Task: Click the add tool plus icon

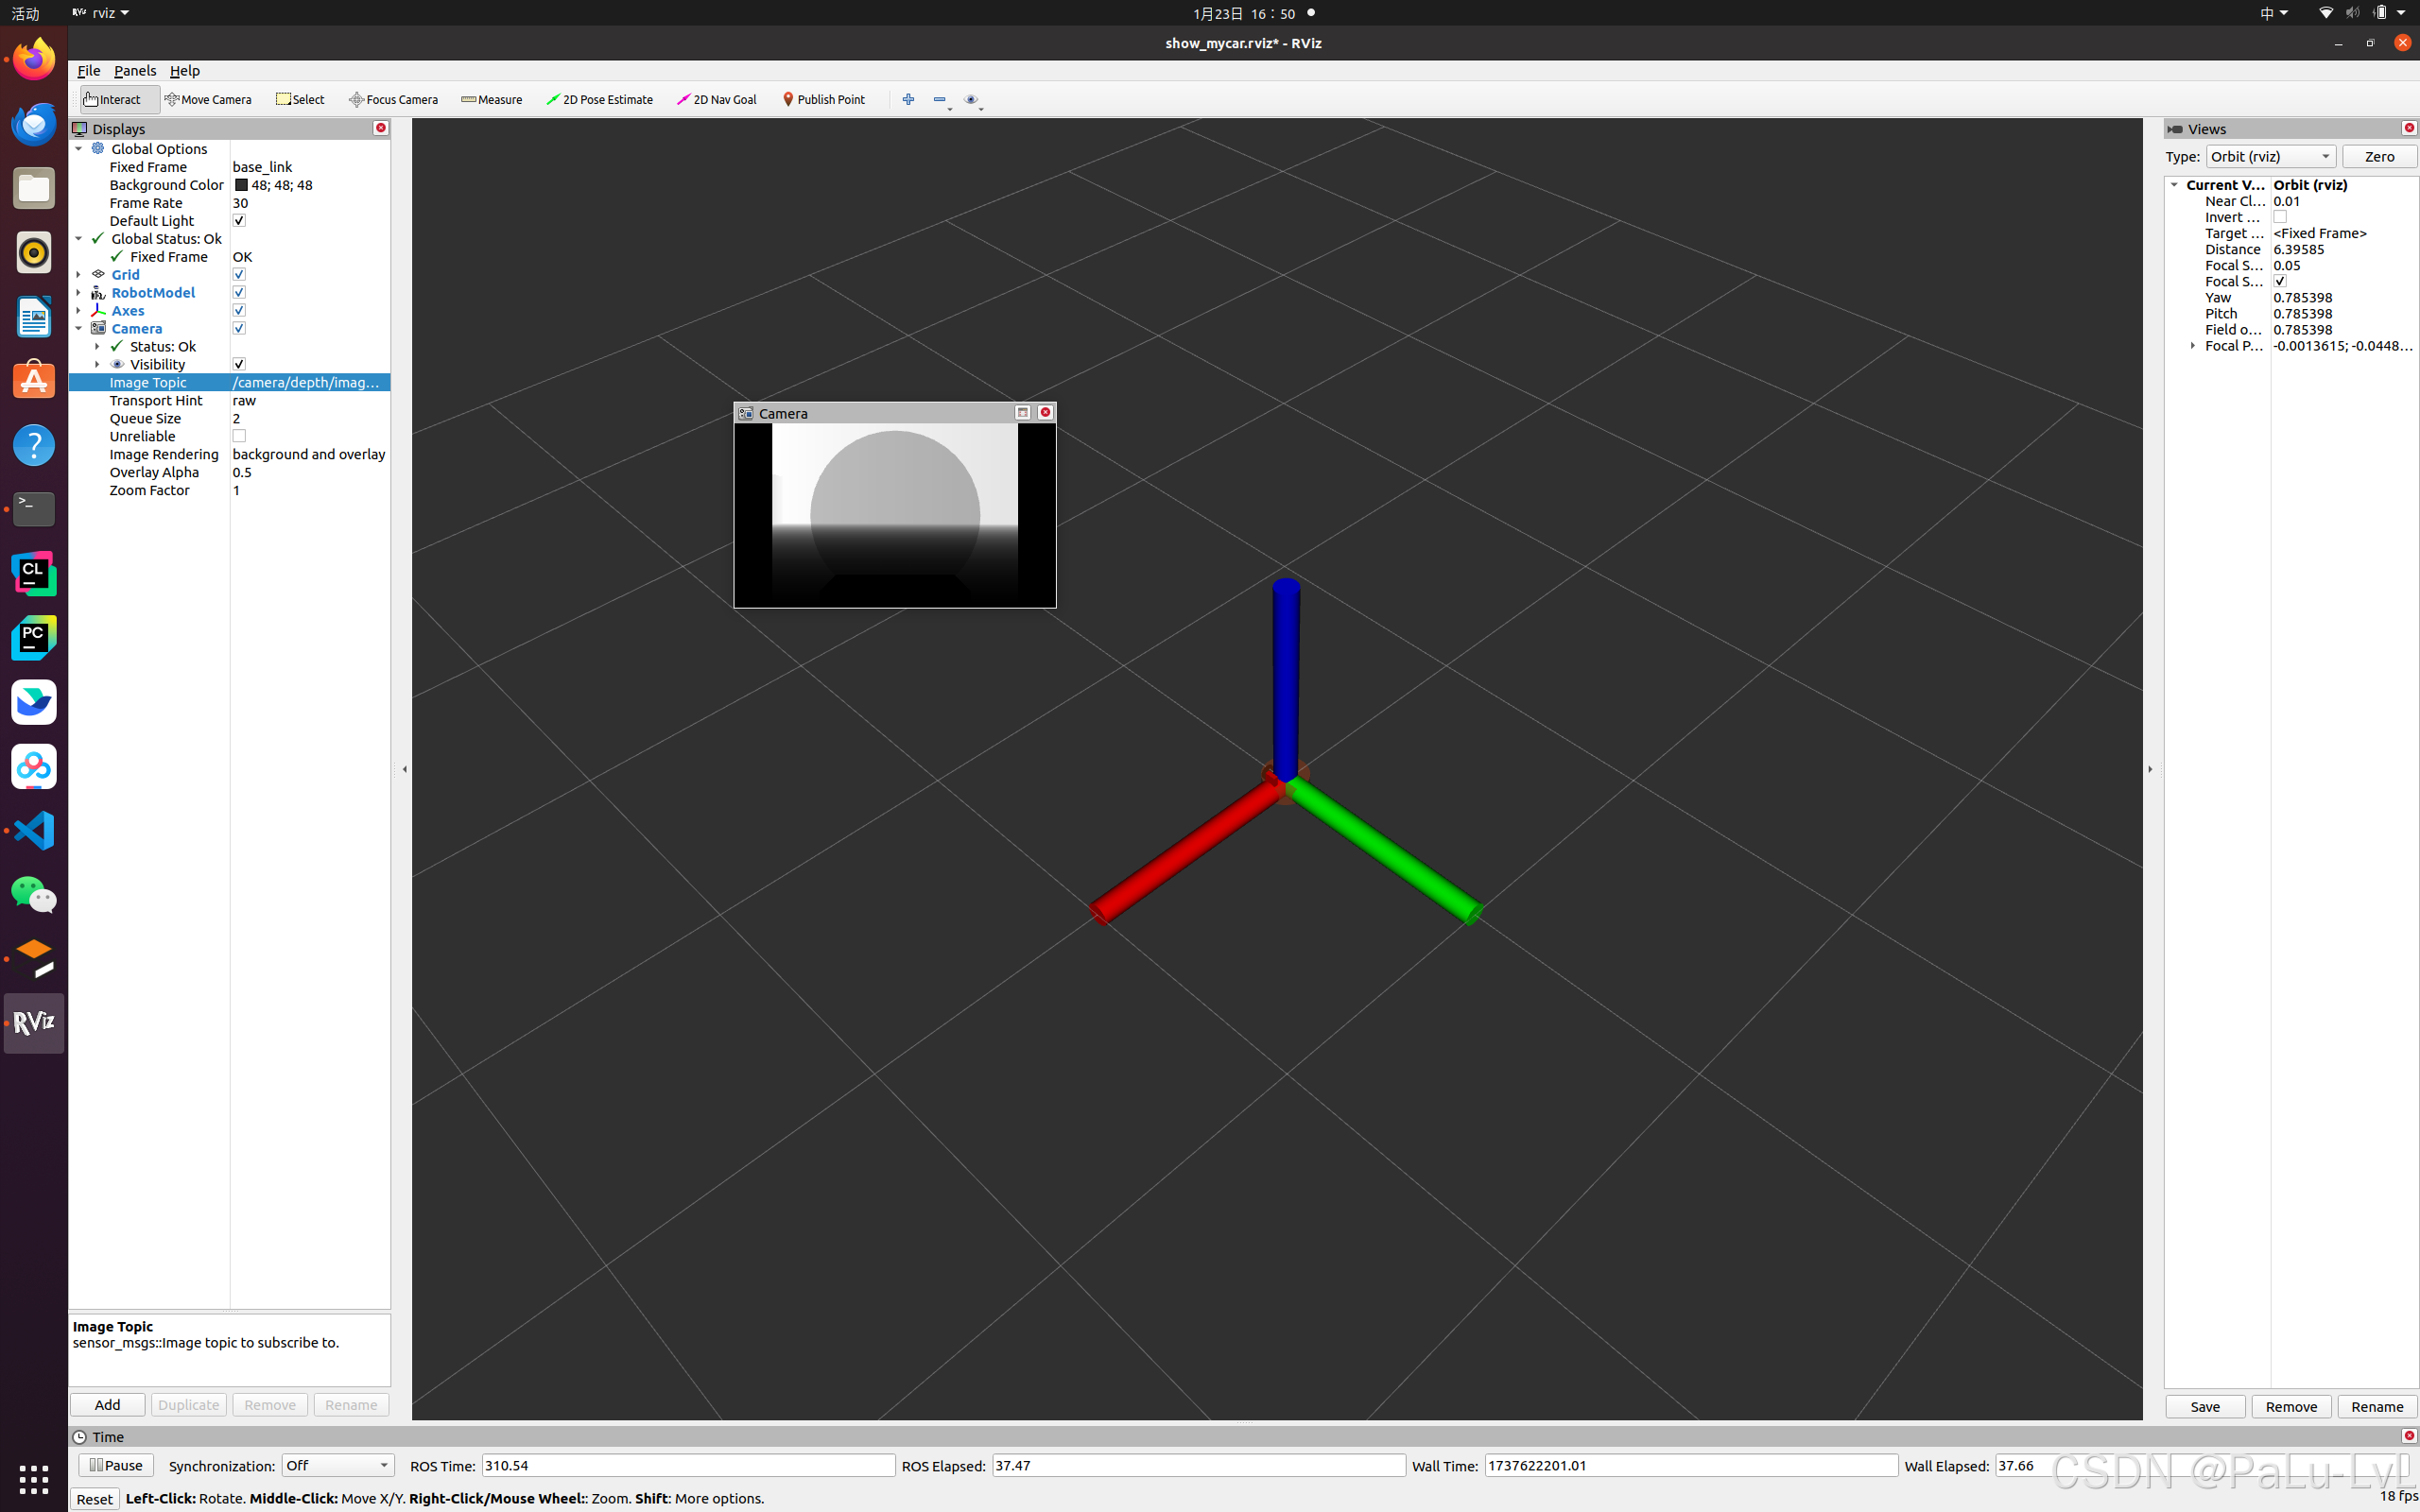Action: click(908, 99)
